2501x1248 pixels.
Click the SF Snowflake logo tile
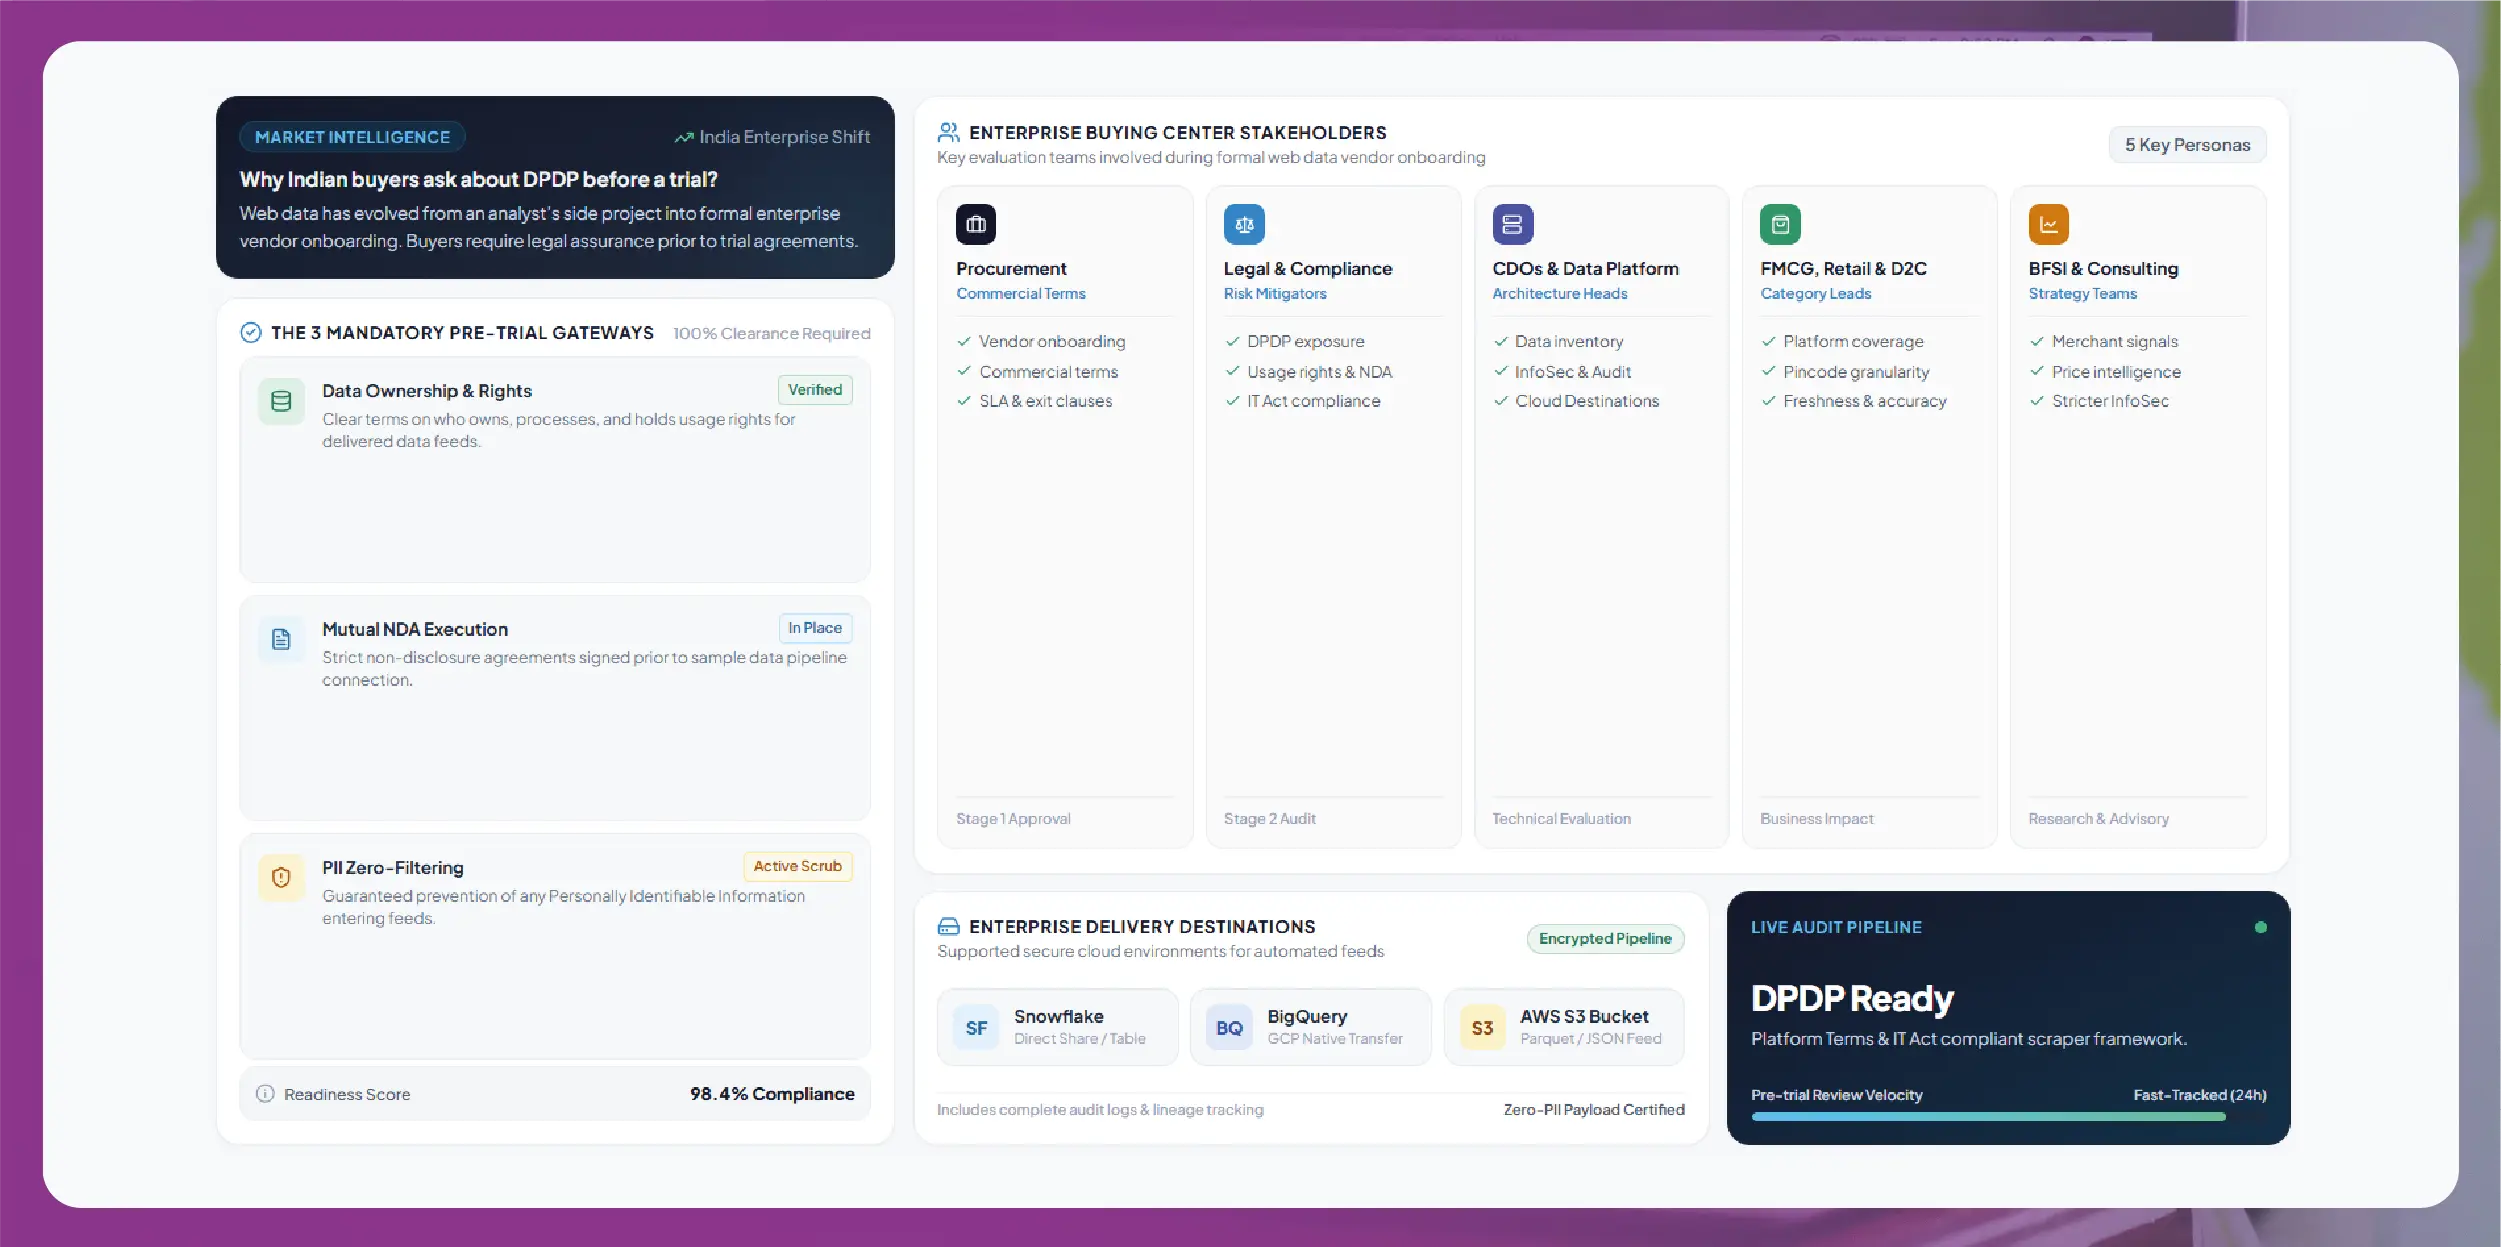pyautogui.click(x=976, y=1028)
